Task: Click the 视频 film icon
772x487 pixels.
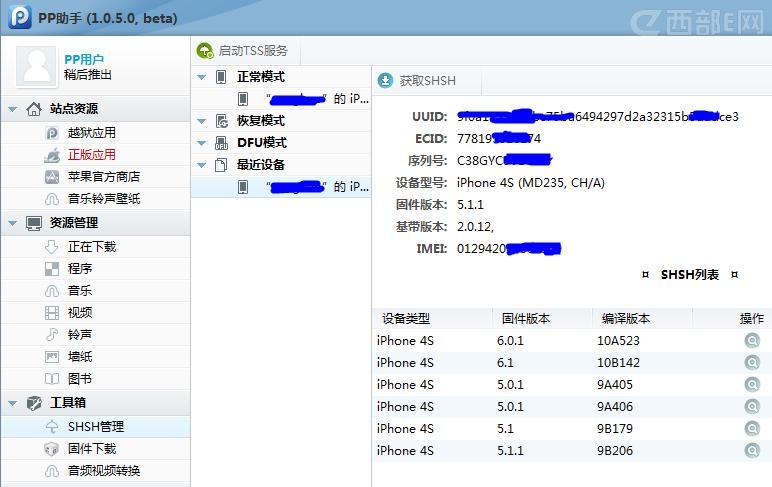Action: click(x=52, y=313)
